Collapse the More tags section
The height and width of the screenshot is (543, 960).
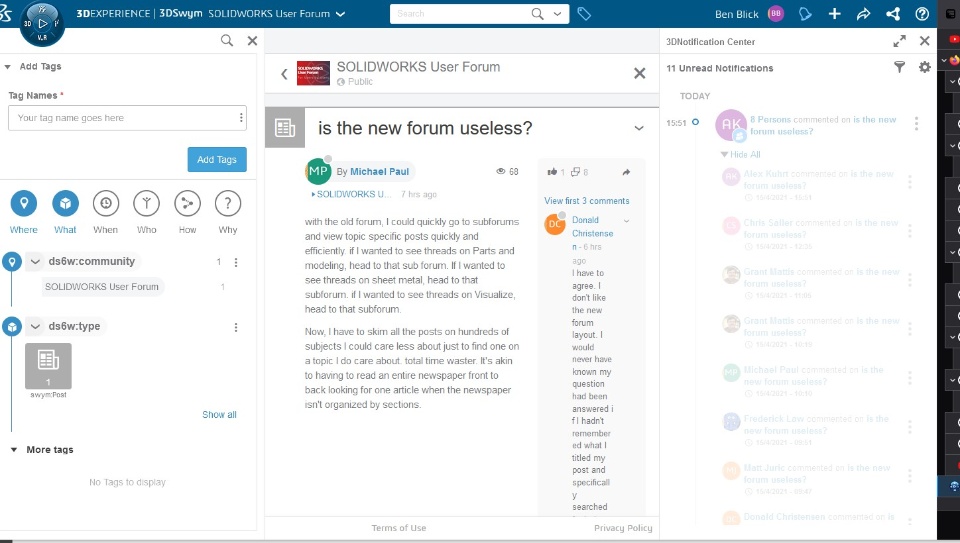coord(13,450)
